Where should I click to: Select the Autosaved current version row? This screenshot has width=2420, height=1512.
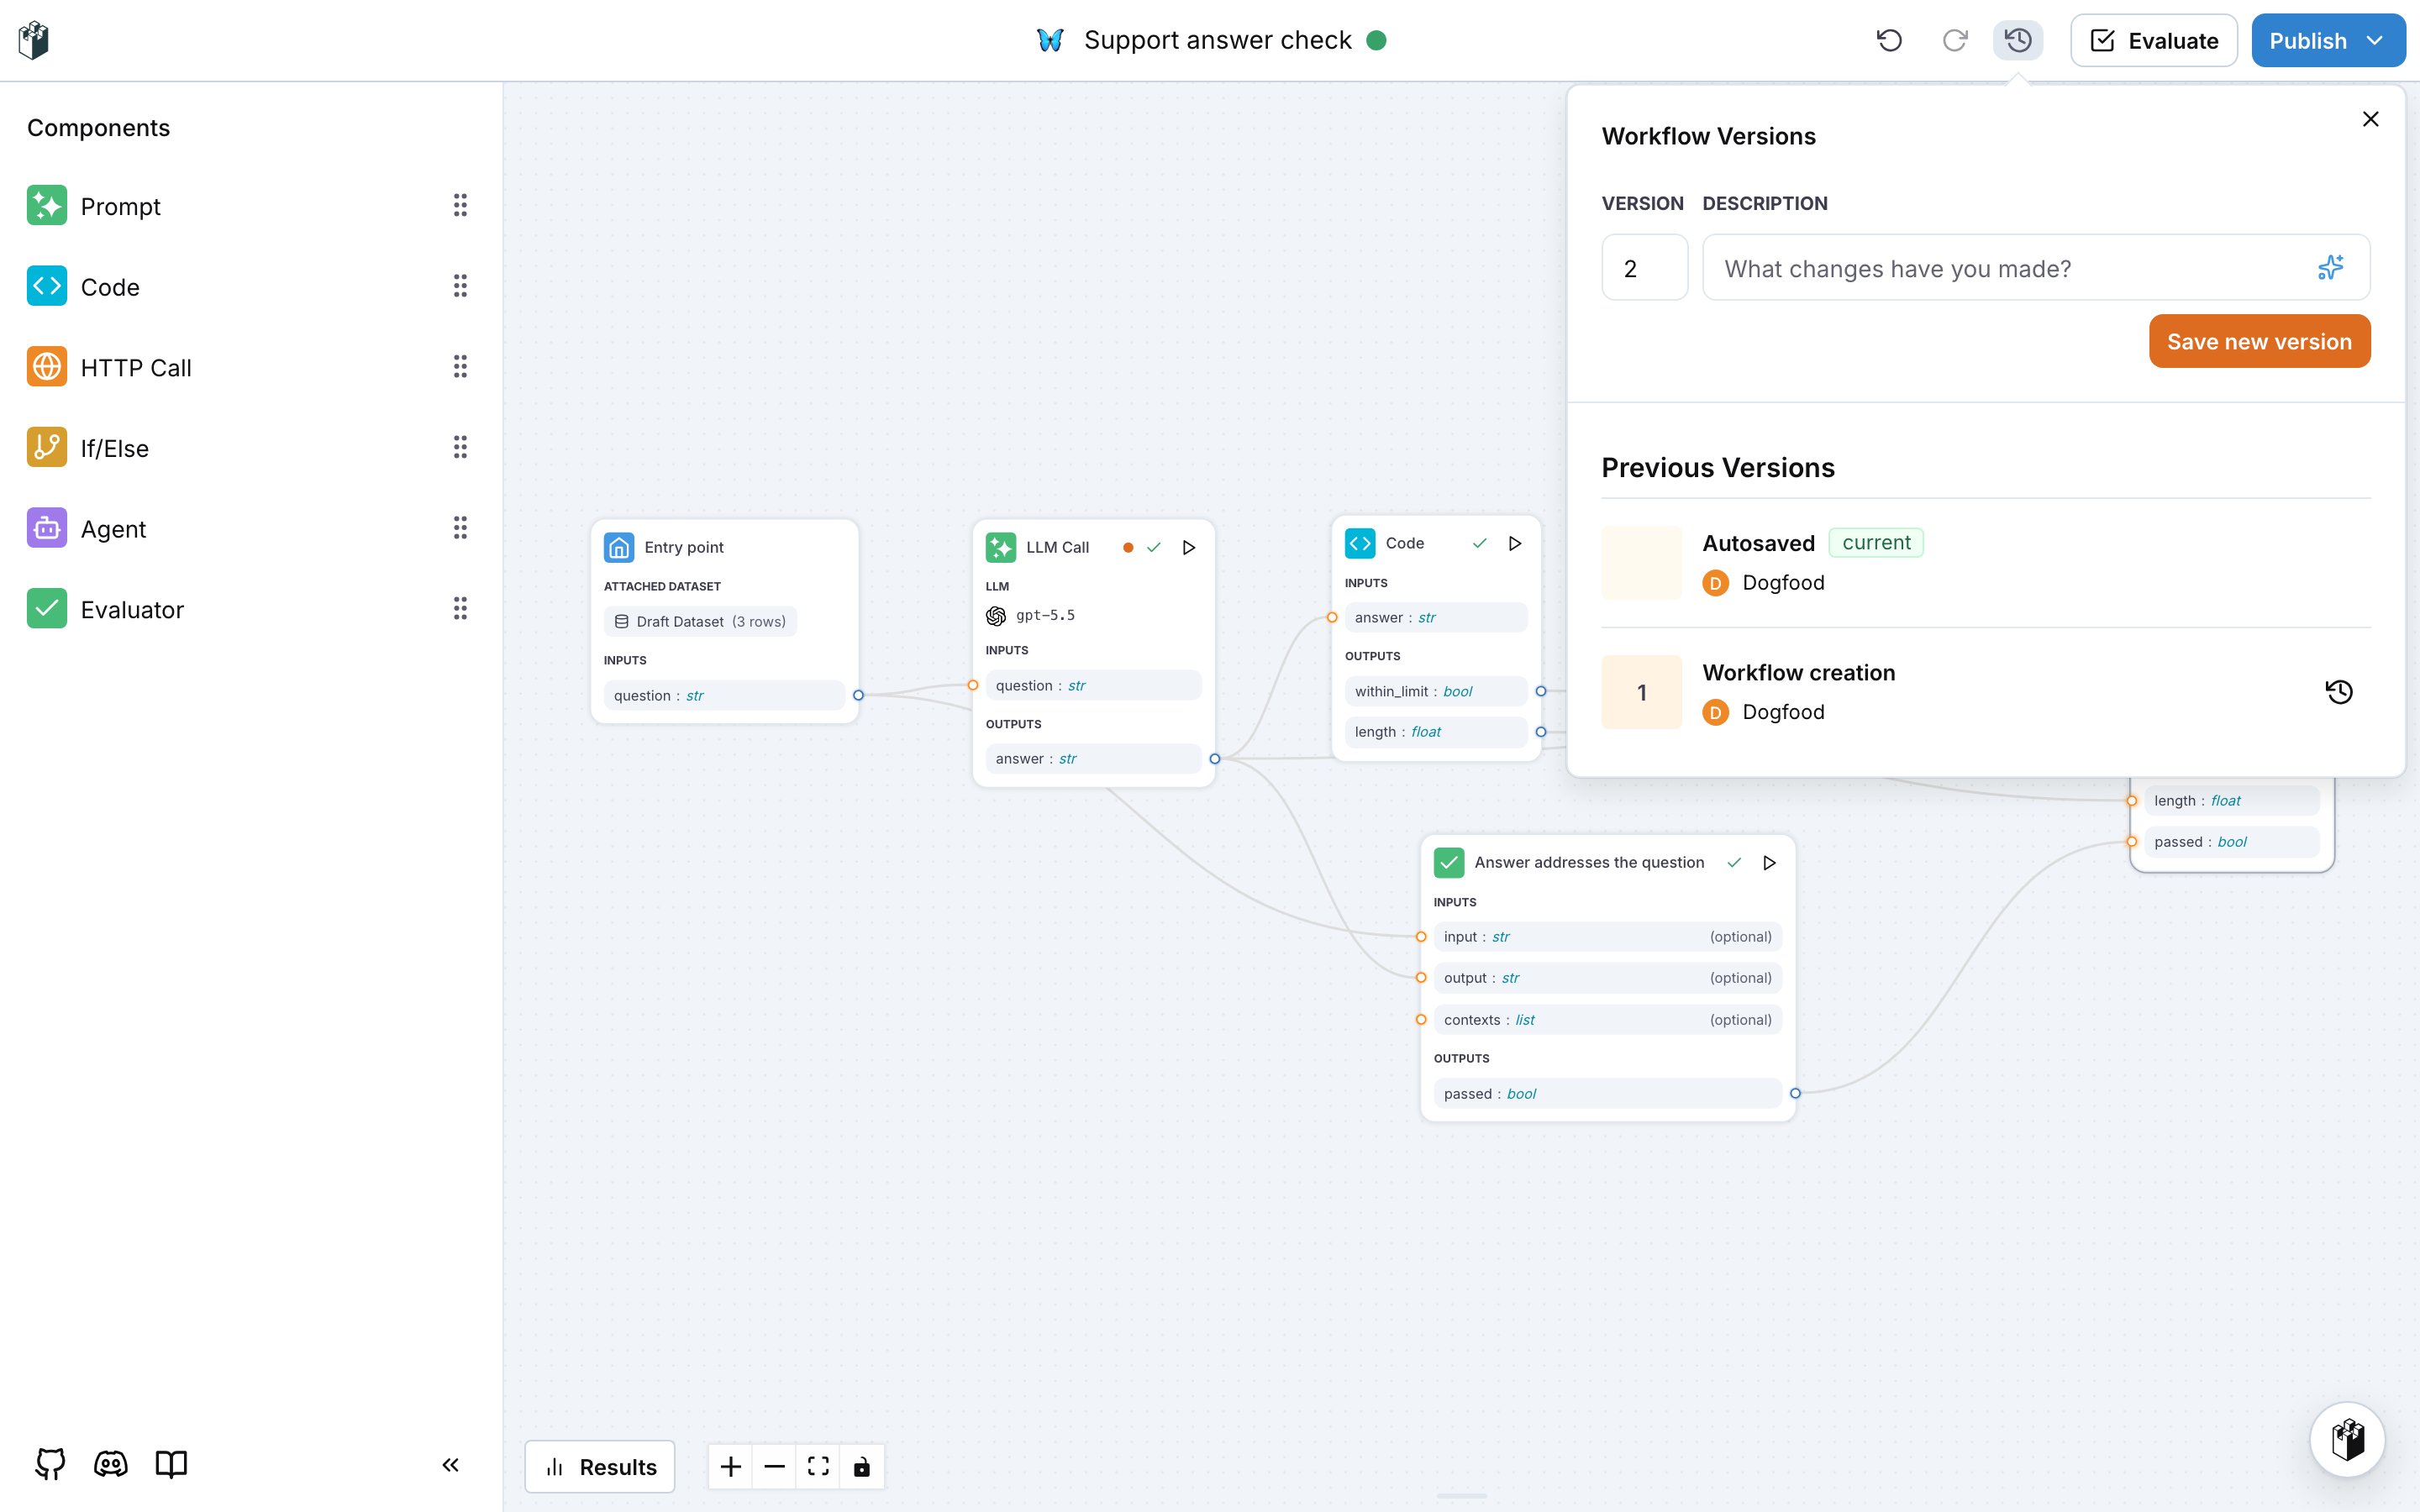pyautogui.click(x=1985, y=562)
